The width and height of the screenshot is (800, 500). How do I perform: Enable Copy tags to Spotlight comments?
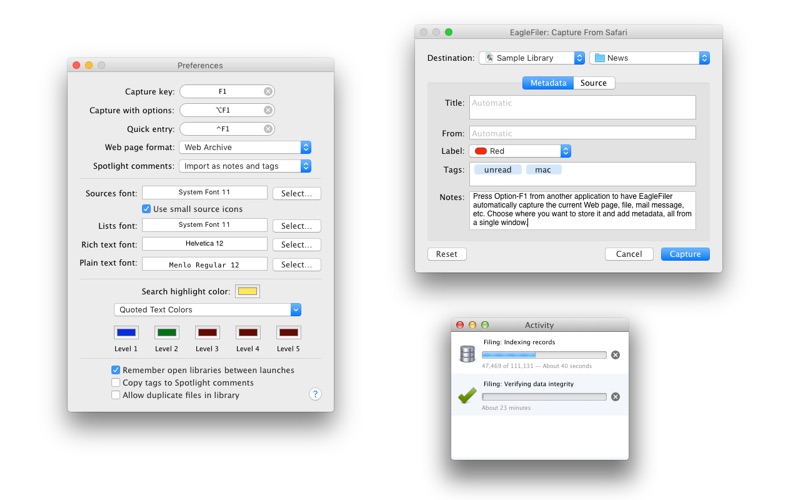[x=116, y=383]
